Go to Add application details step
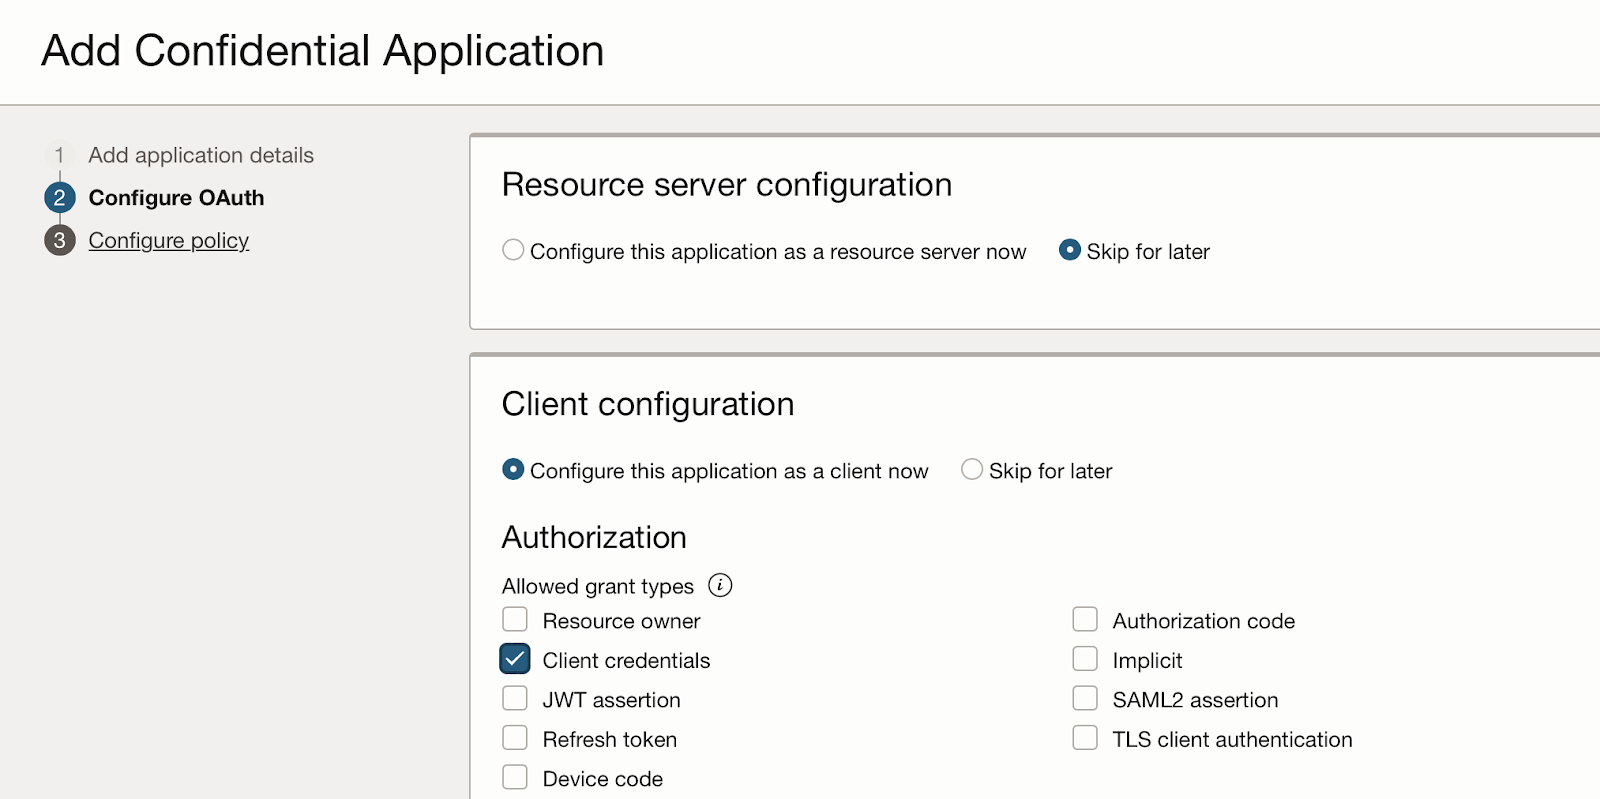This screenshot has width=1600, height=799. (x=200, y=155)
